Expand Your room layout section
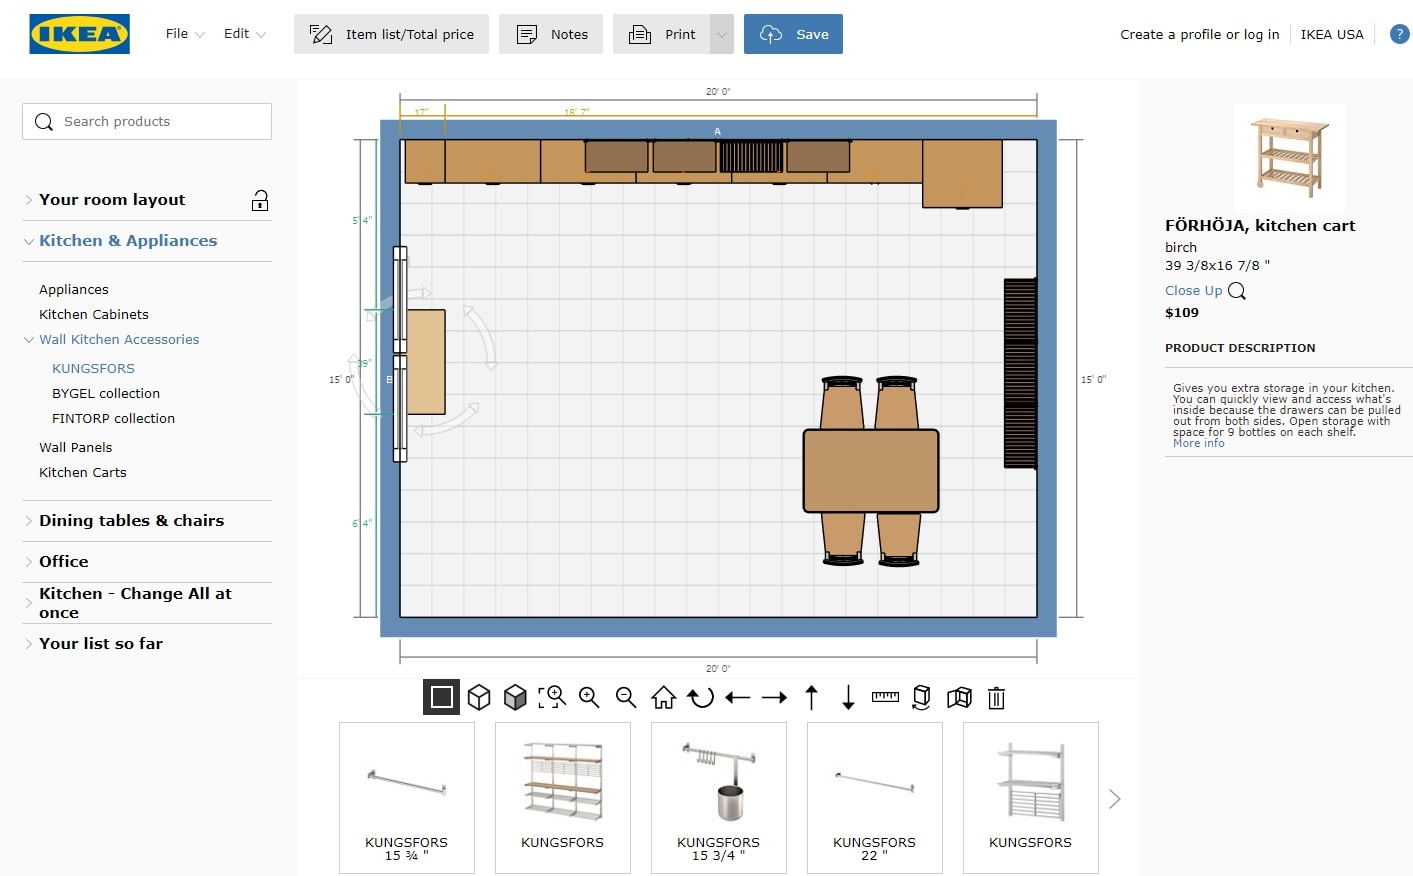This screenshot has width=1413, height=876. (112, 200)
